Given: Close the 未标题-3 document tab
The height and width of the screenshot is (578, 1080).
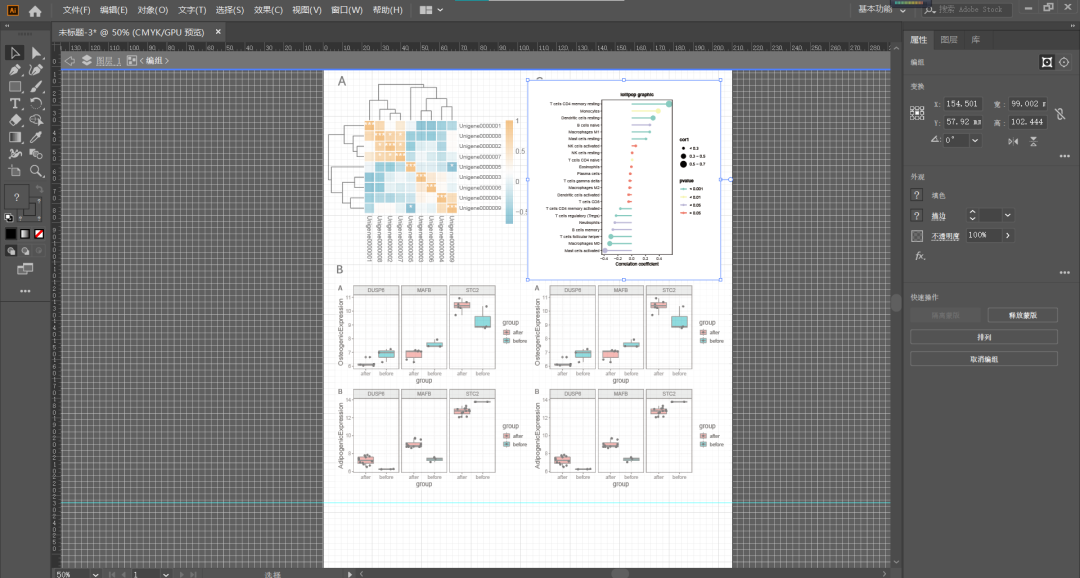Looking at the screenshot, I should [218, 32].
